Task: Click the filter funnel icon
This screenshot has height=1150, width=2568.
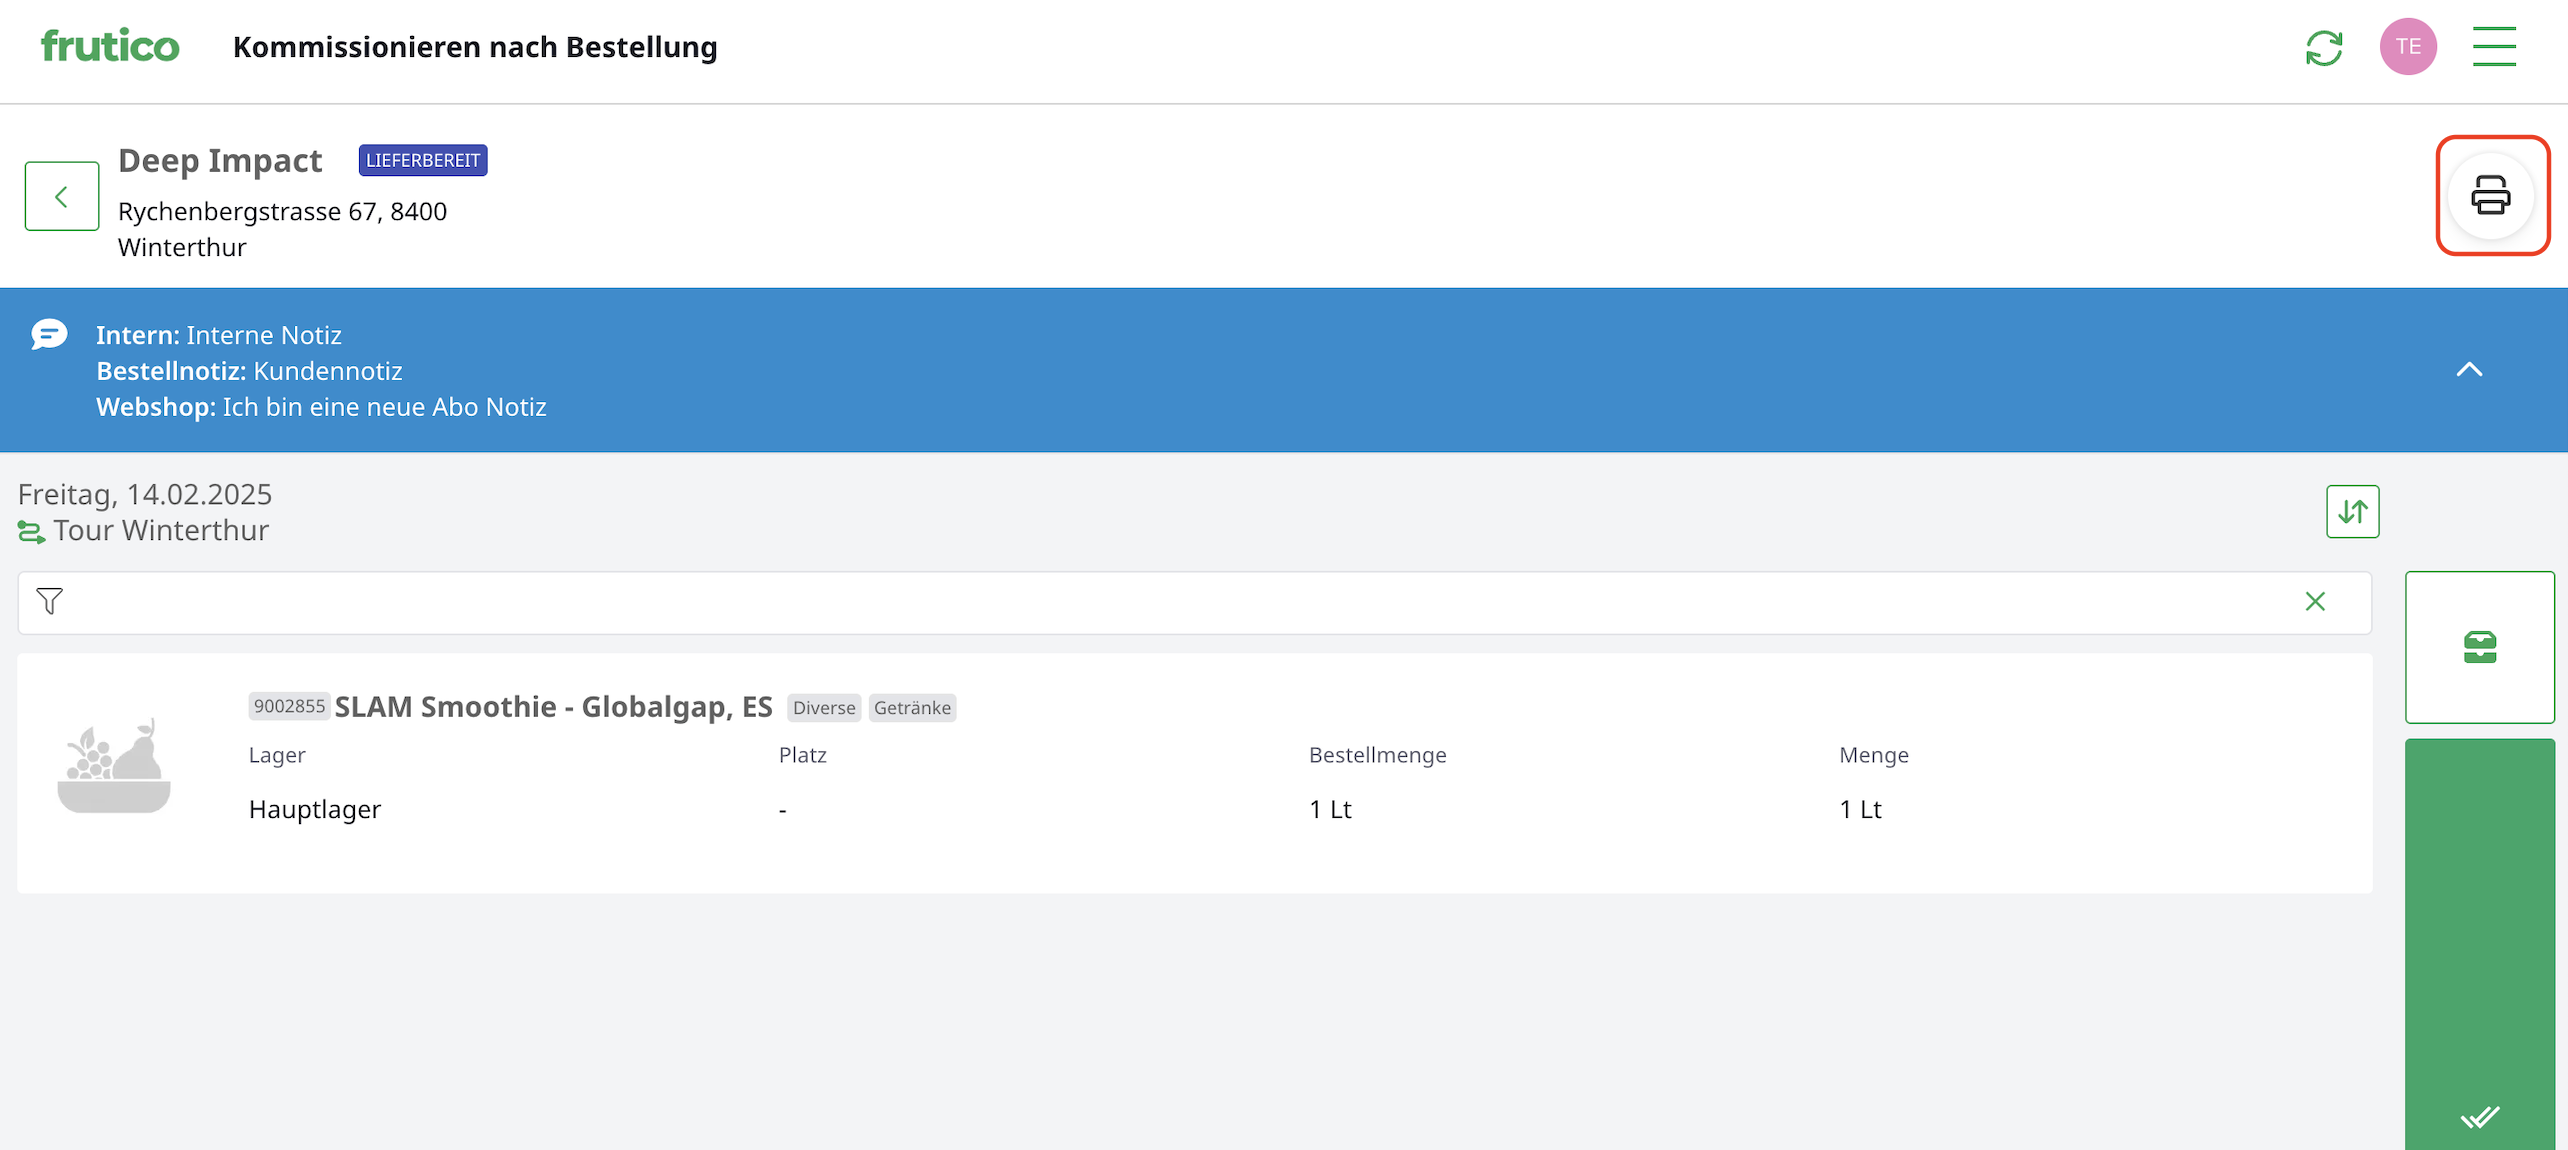Action: point(49,601)
